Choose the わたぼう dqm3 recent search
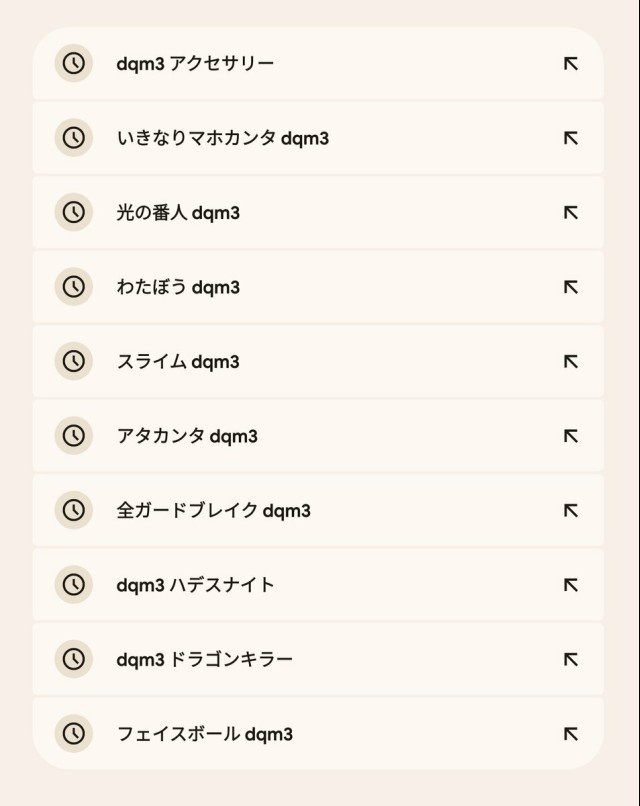The height and width of the screenshot is (806, 640). point(318,287)
